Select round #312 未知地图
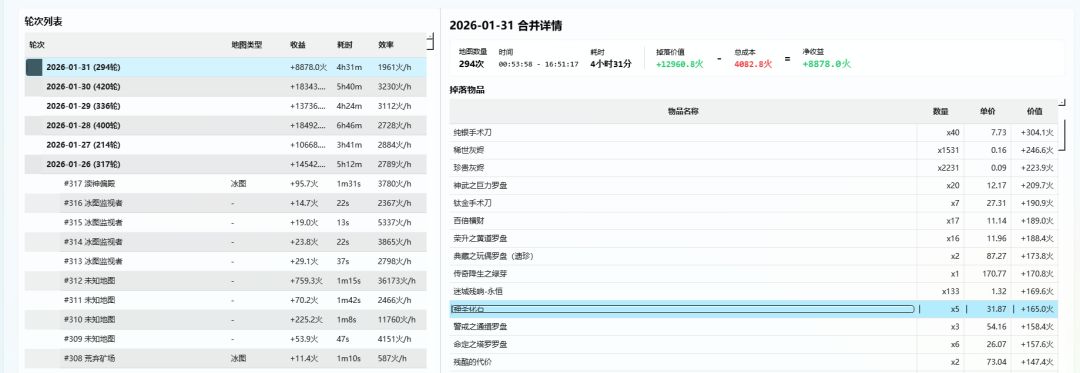The image size is (1080, 373). (225, 281)
